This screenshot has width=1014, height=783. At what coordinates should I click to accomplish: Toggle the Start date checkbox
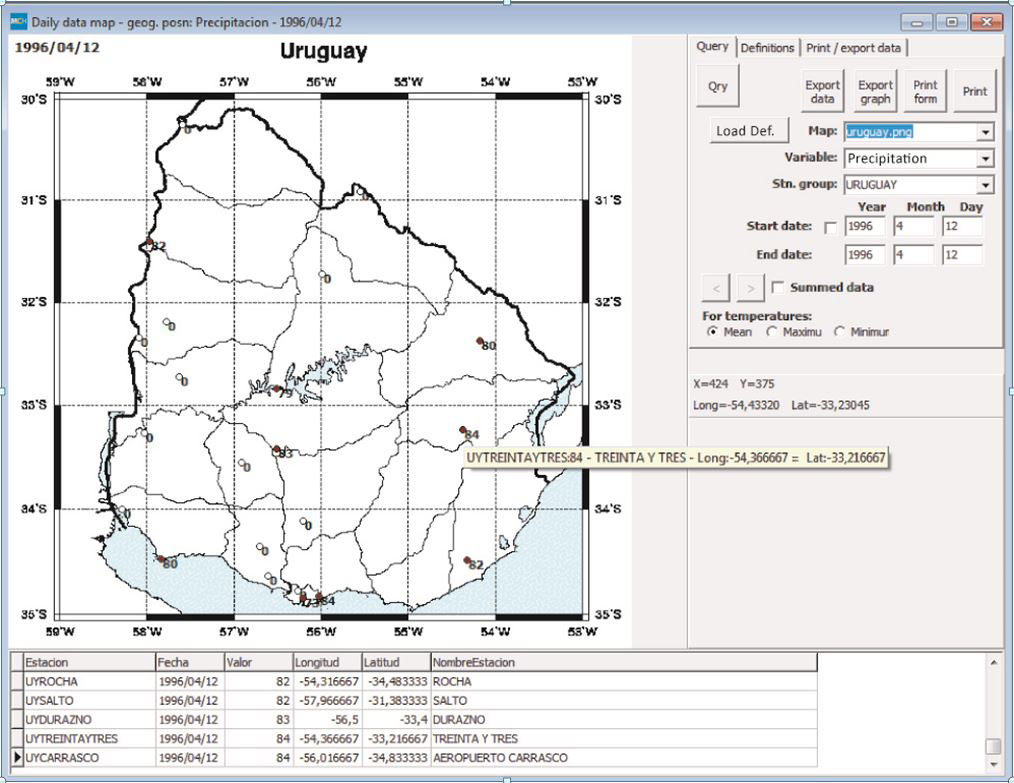pyautogui.click(x=830, y=228)
